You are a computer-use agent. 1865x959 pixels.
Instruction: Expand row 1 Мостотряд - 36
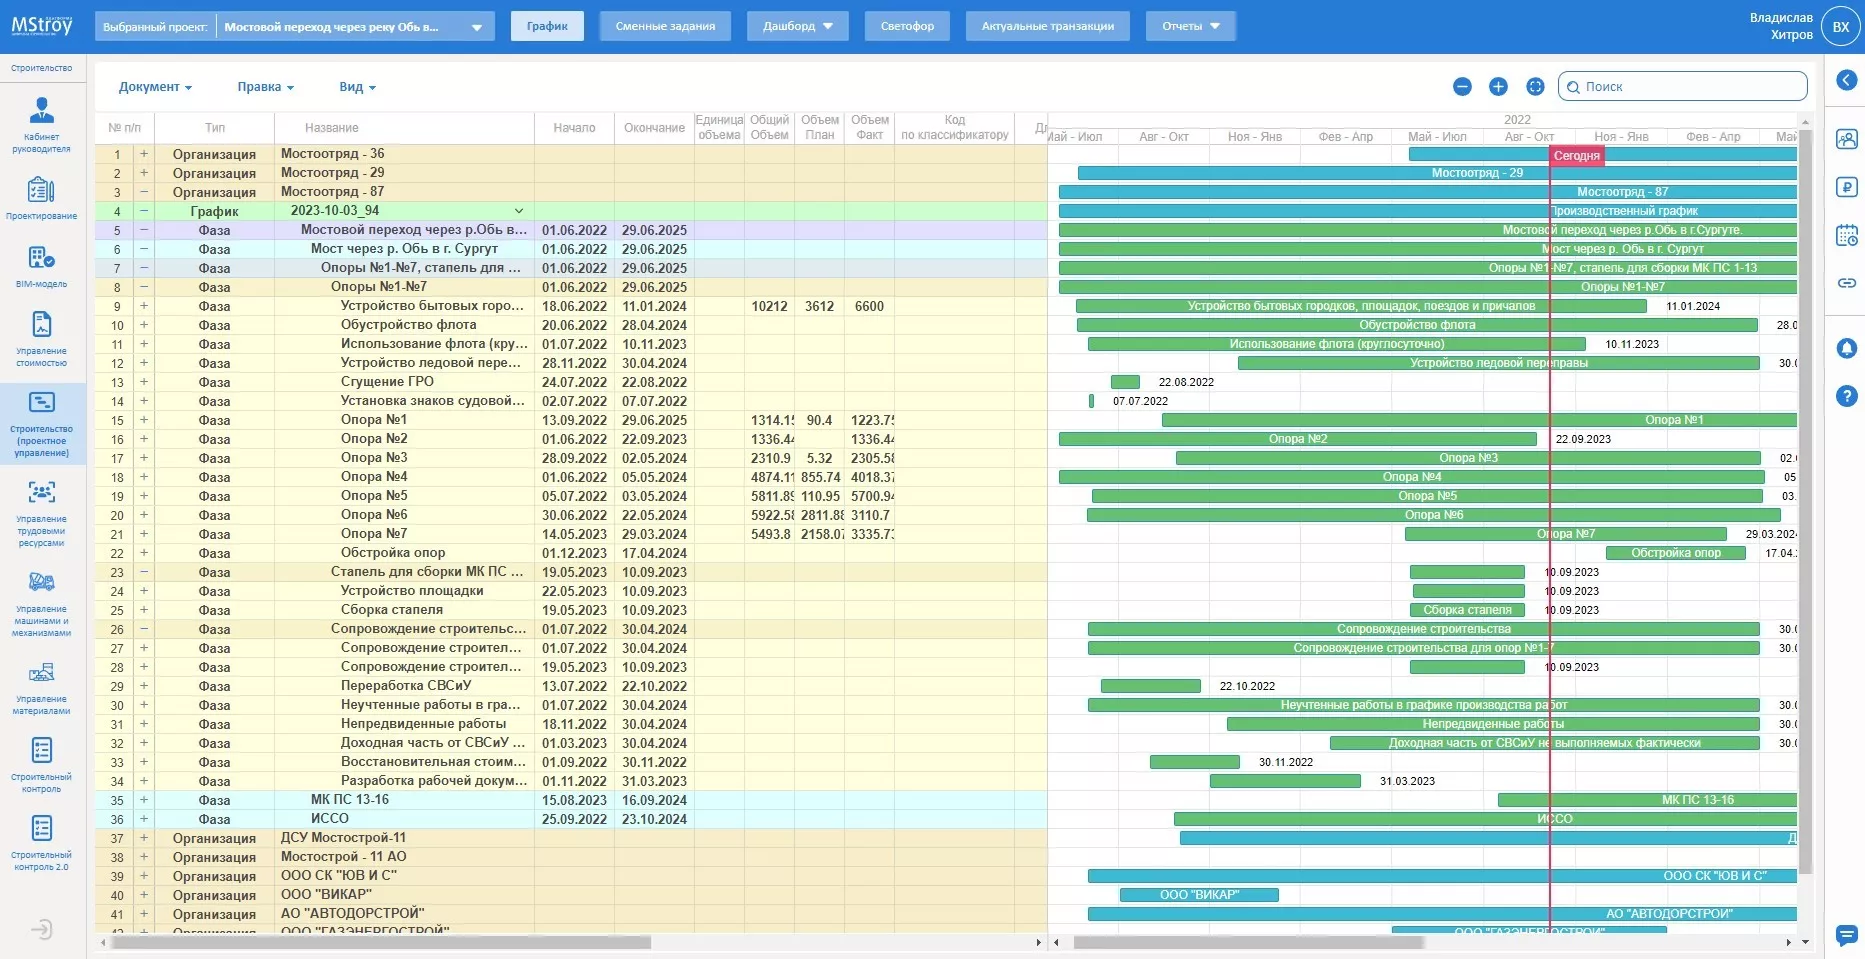coord(144,154)
